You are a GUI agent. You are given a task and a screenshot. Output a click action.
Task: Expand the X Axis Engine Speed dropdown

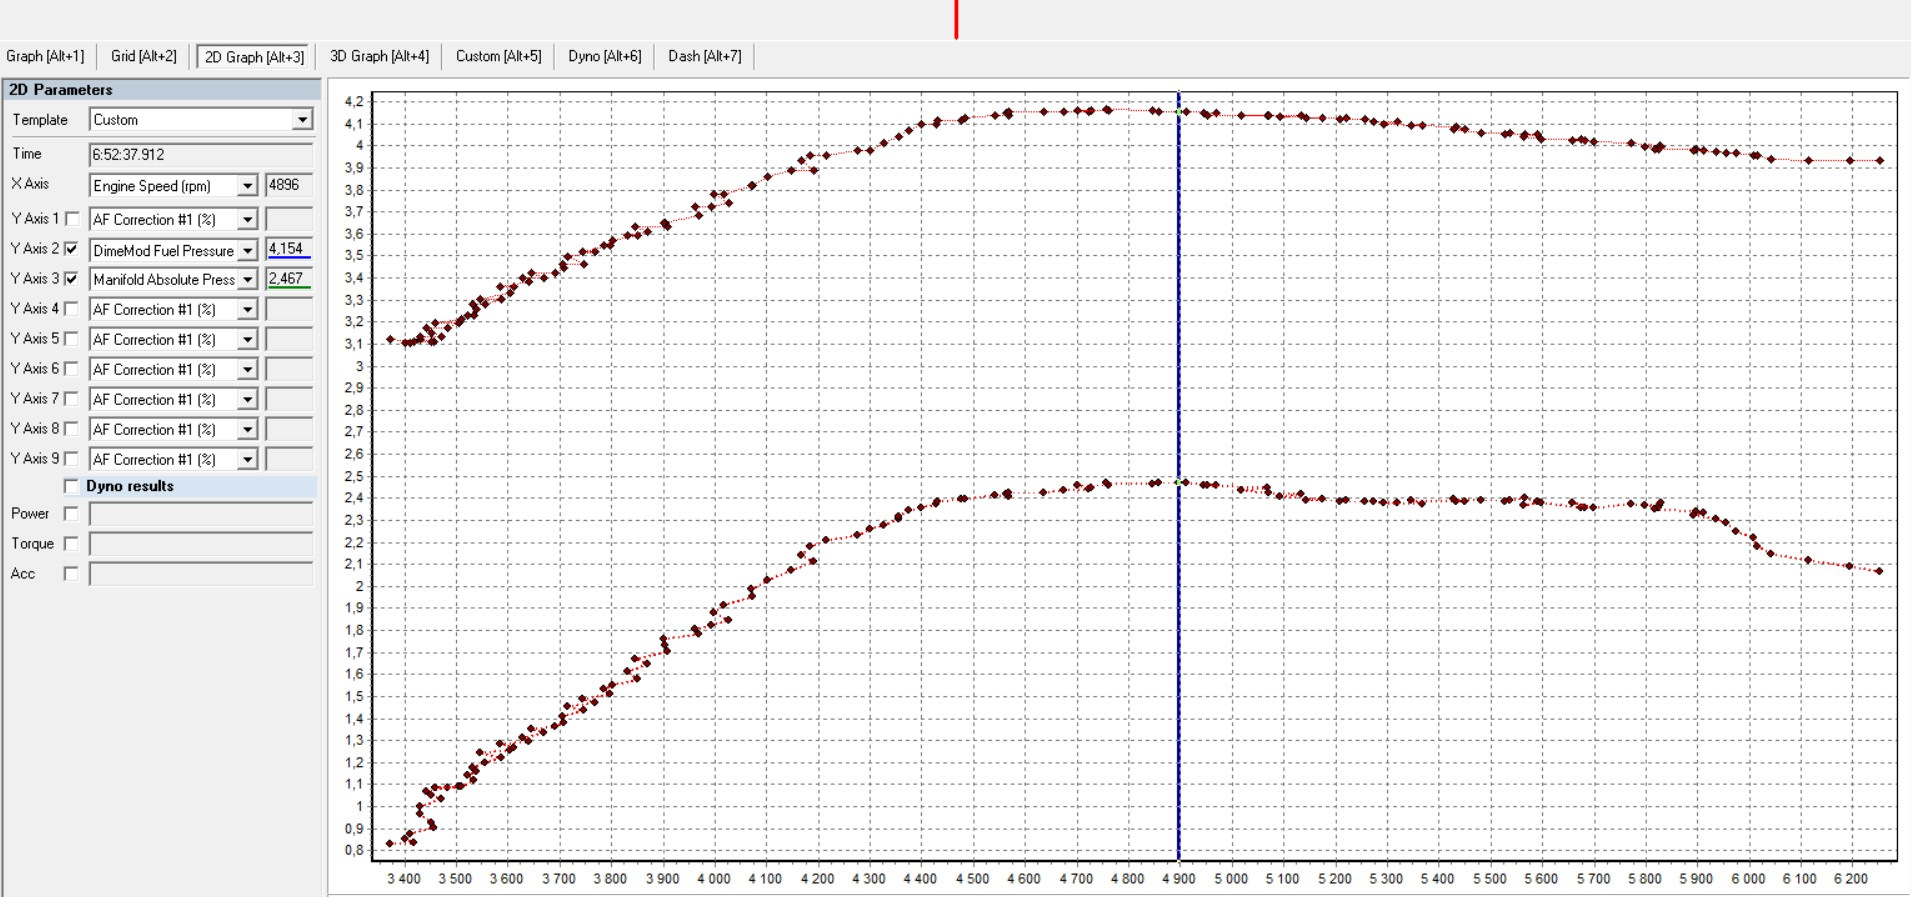coord(174,186)
